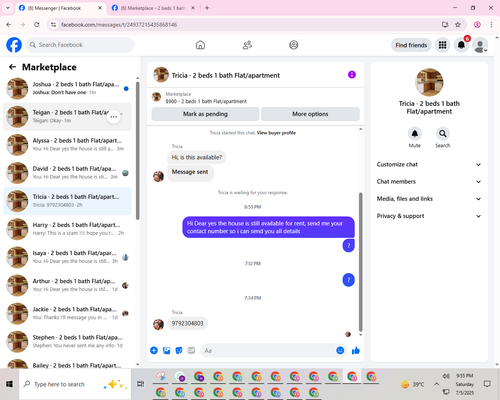The width and height of the screenshot is (500, 400).
Task: Open the Facebook home icon
Action: tap(200, 45)
